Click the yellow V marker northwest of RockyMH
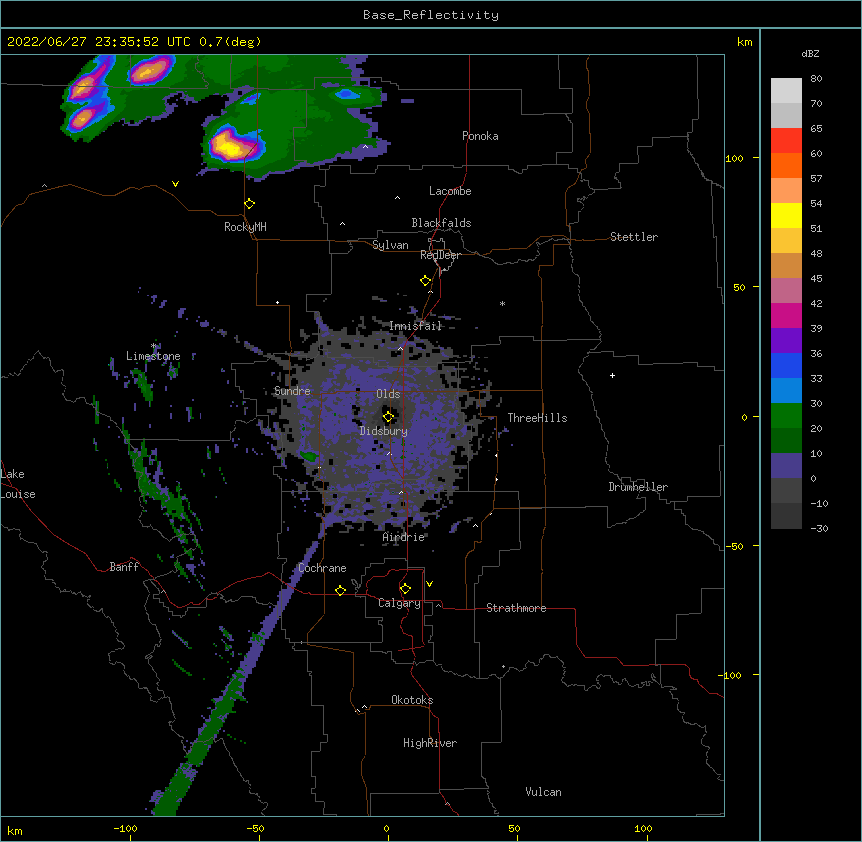This screenshot has height=842, width=862. coord(175,184)
